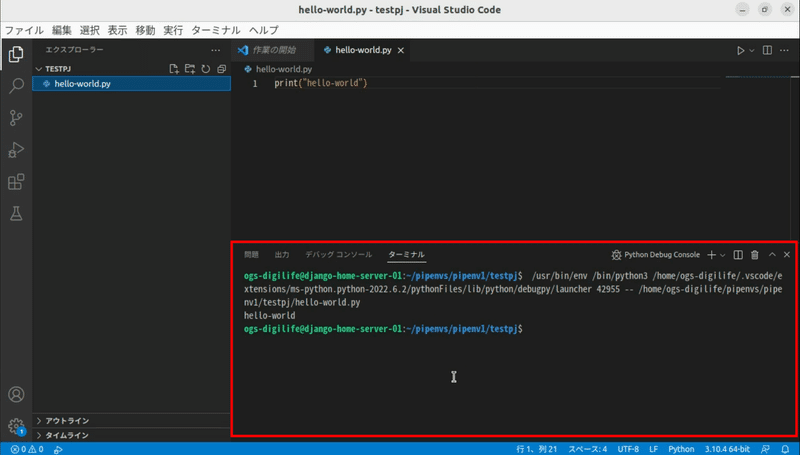The width and height of the screenshot is (800, 455).
Task: Select the ターミナル panel tab
Action: (406, 255)
